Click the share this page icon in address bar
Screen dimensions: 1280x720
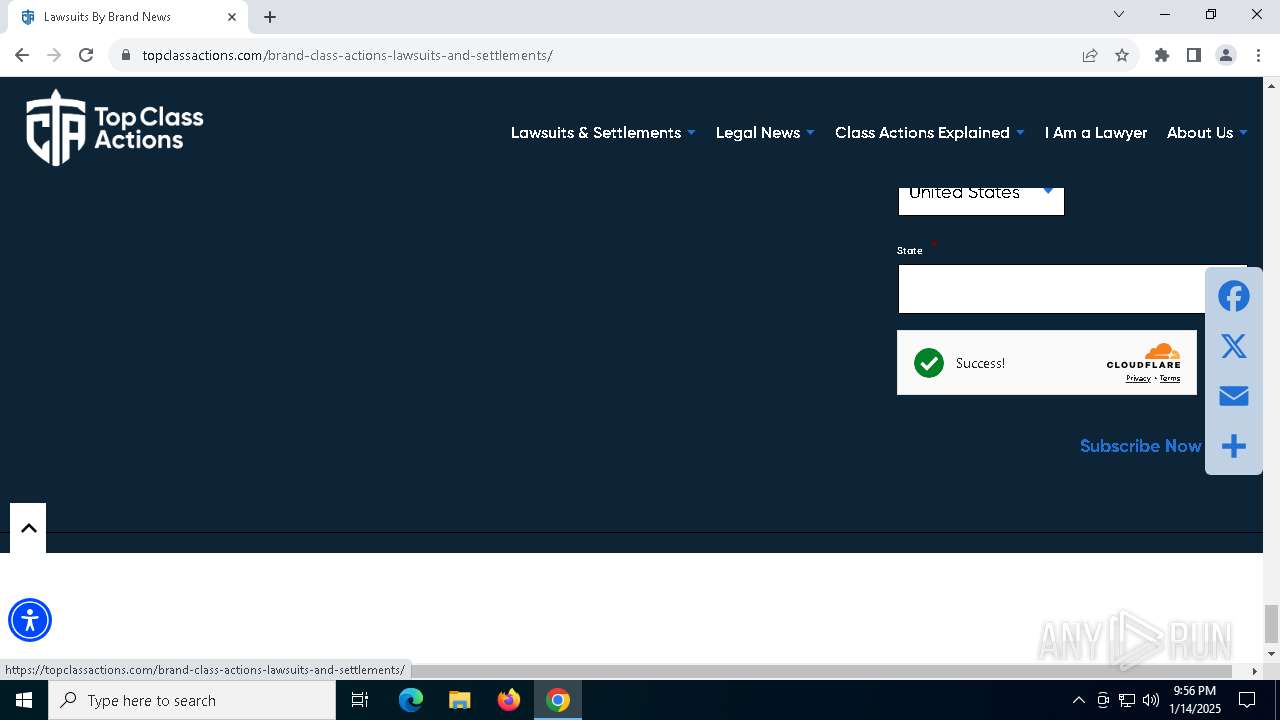click(x=1090, y=55)
